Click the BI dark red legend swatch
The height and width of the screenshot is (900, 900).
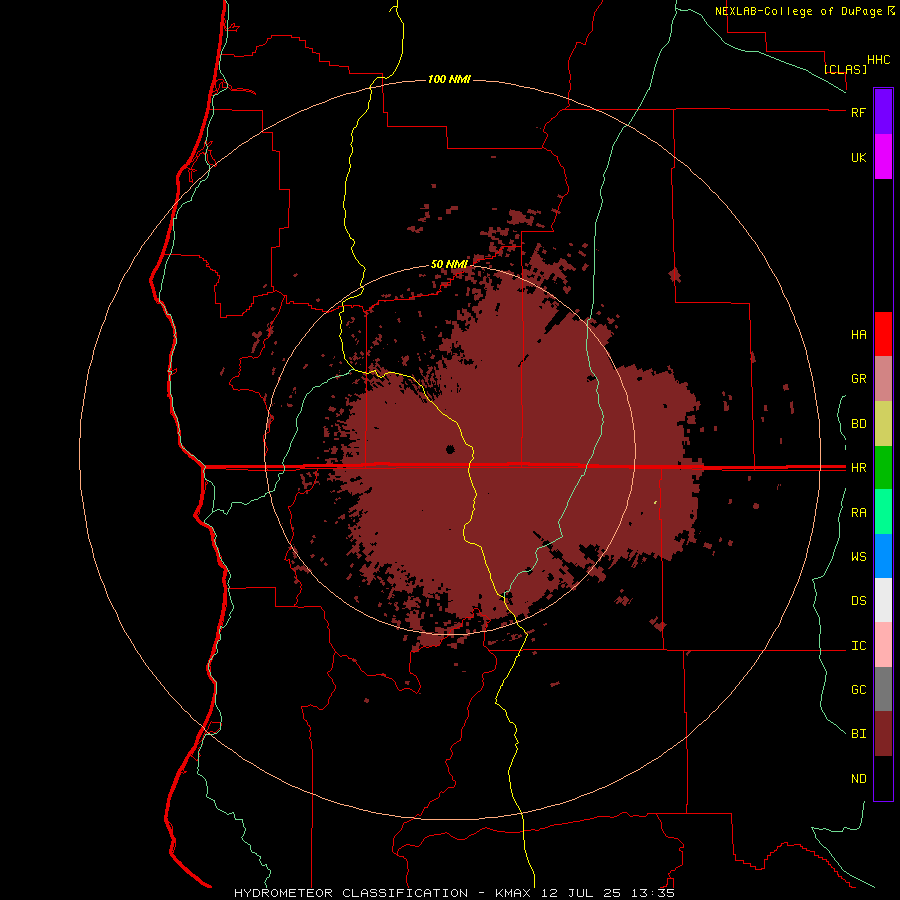pyautogui.click(x=883, y=734)
